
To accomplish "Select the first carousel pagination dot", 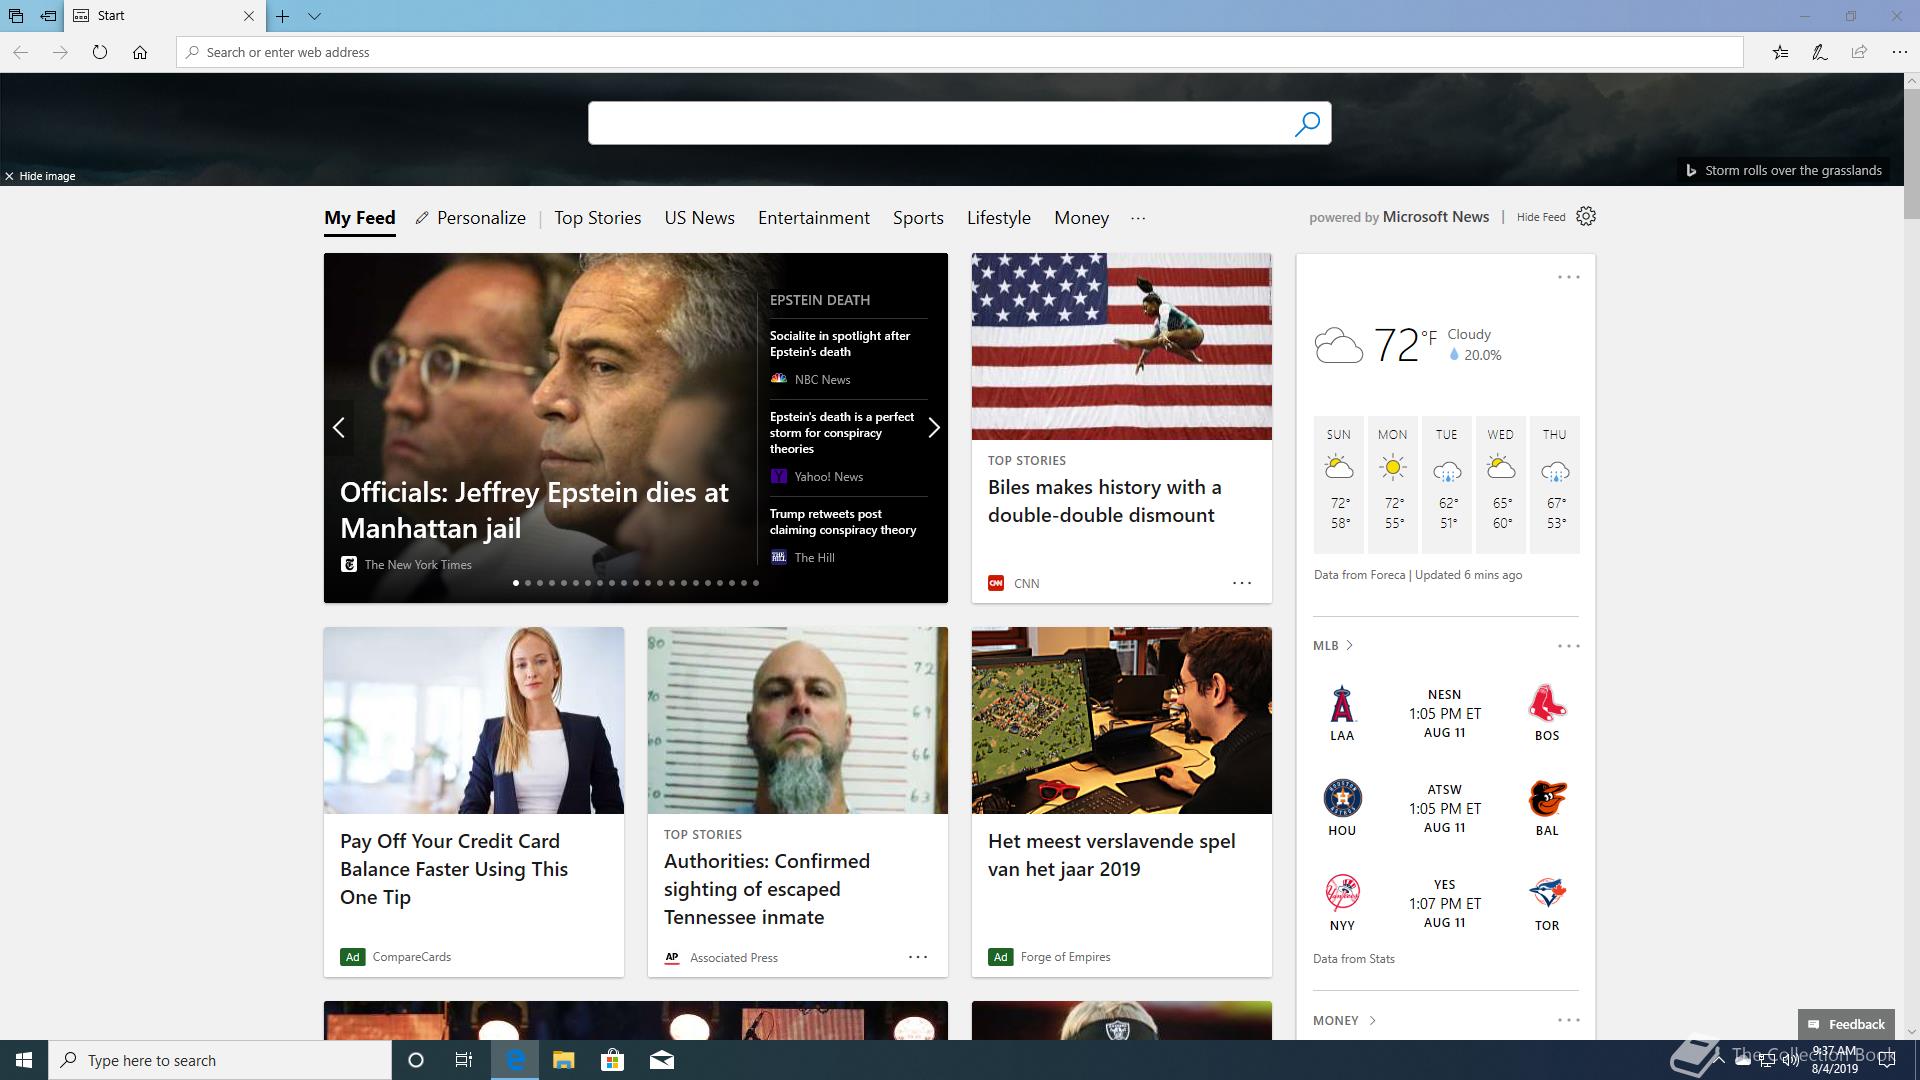I will (516, 583).
